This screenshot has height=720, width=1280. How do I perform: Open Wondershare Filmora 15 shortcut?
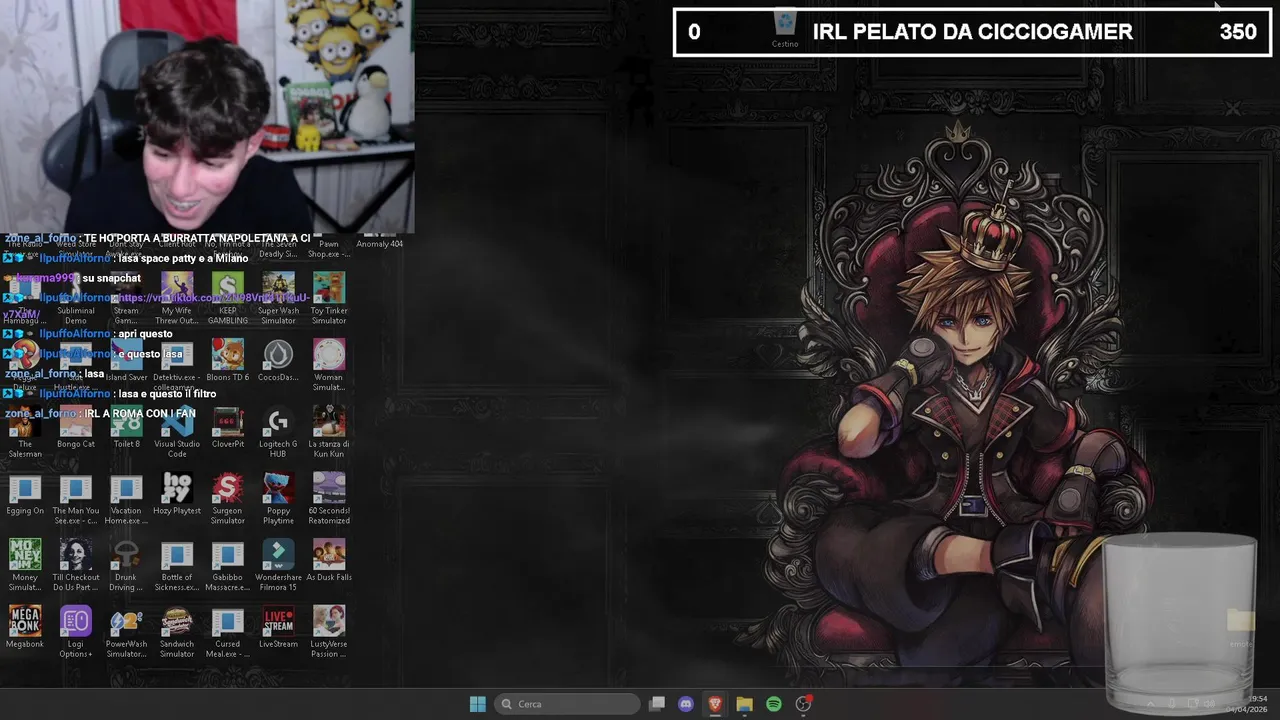pos(278,565)
